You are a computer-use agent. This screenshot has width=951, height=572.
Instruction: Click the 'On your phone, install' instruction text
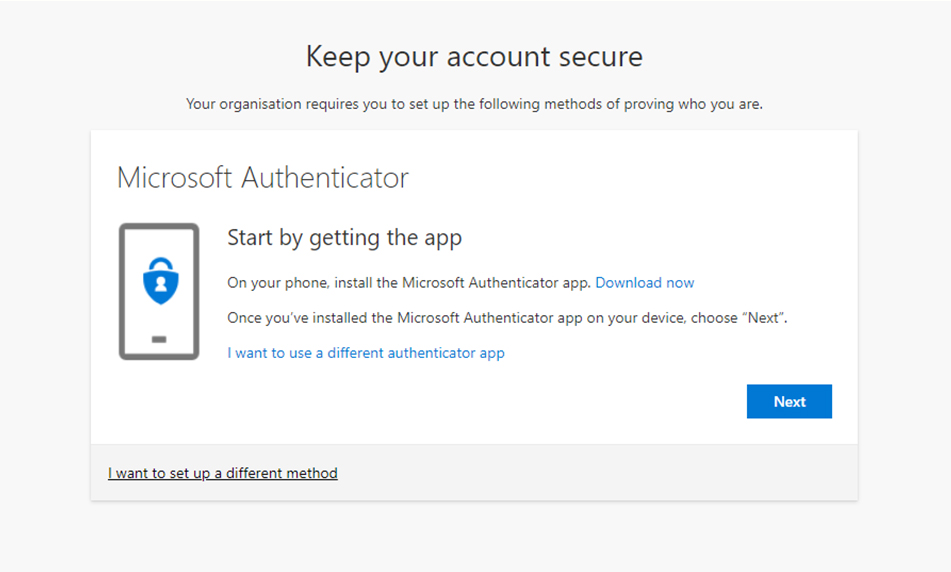click(408, 283)
